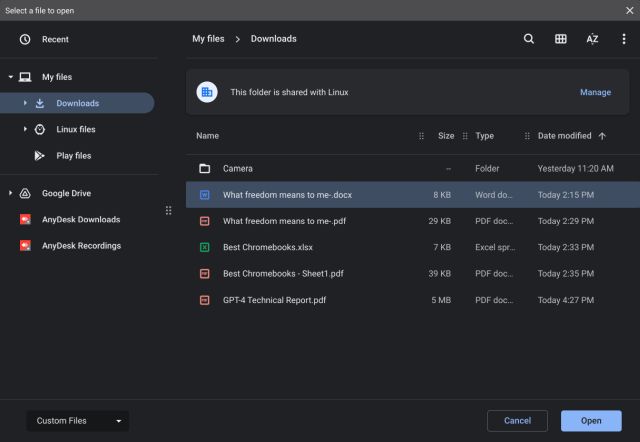Open the AZ sort options
Screen dimensions: 640x442
tap(592, 39)
